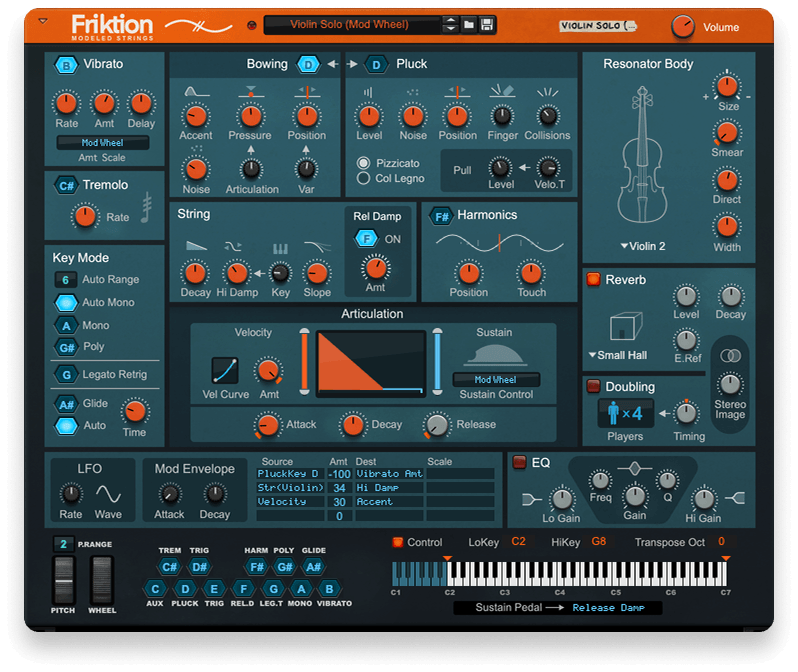The height and width of the screenshot is (672, 798).
Task: Toggle Rel Damp ON with F hexagon
Action: [366, 238]
